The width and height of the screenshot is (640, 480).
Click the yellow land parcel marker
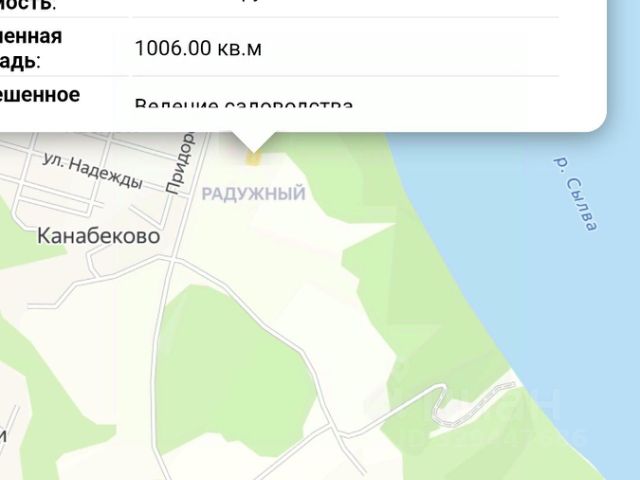click(253, 158)
